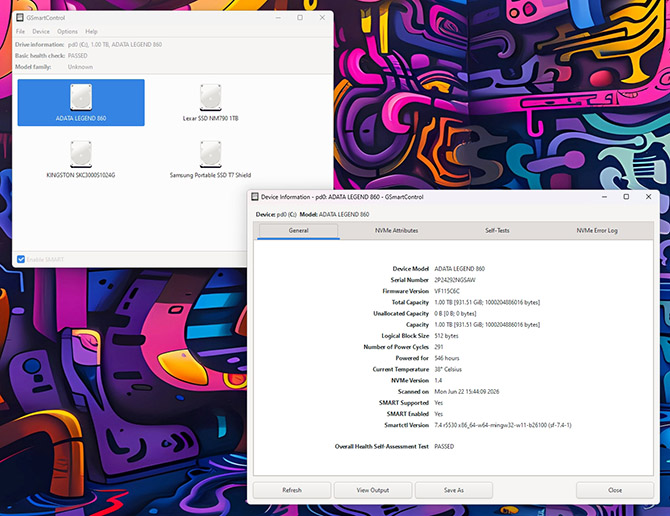The image size is (670, 516).
Task: Click the Basic health check PASSED text
Action: [x=77, y=56]
